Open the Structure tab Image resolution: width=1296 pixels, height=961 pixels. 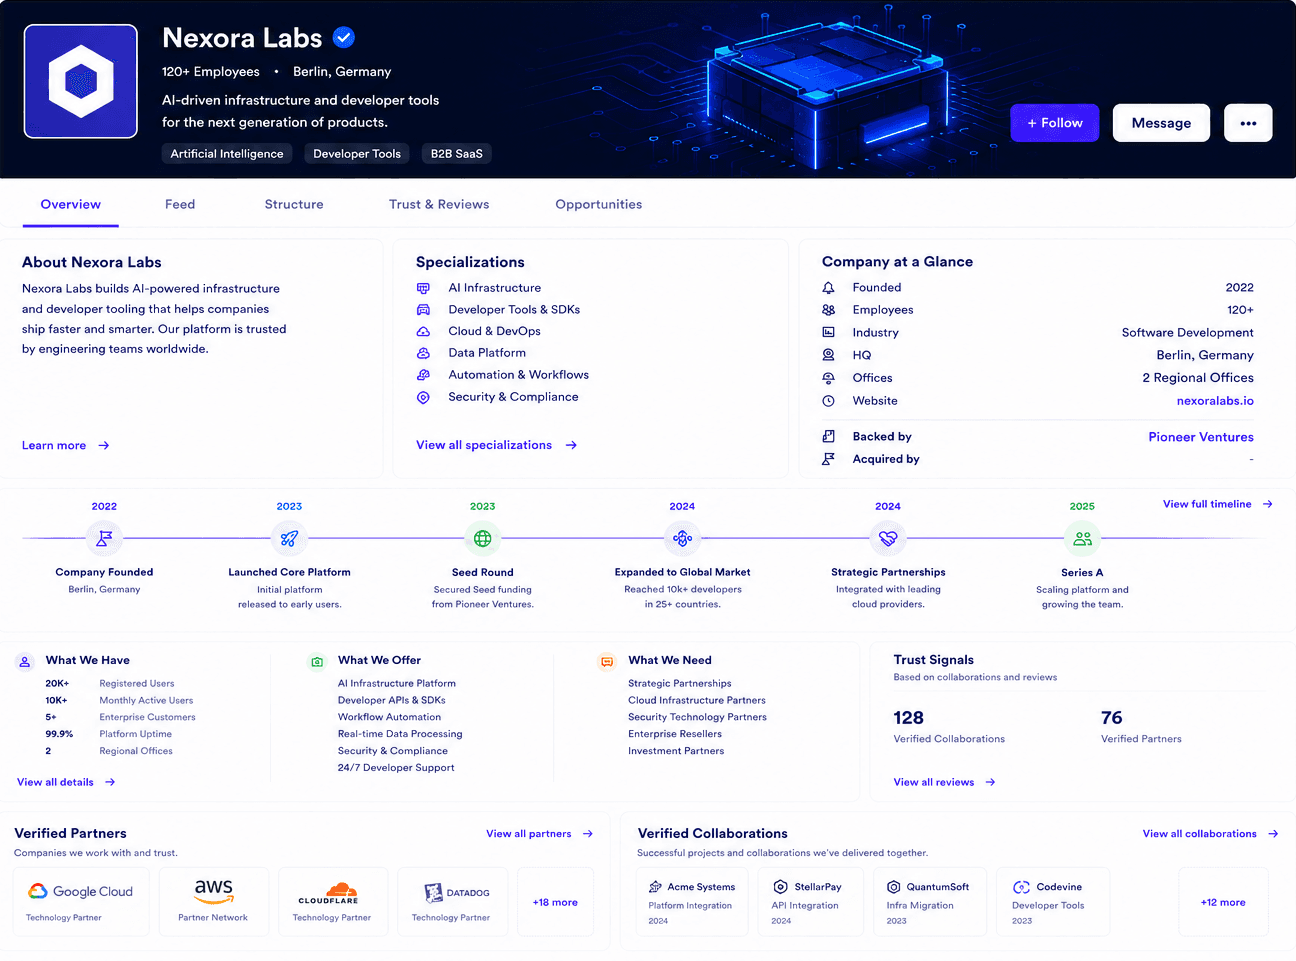[294, 204]
